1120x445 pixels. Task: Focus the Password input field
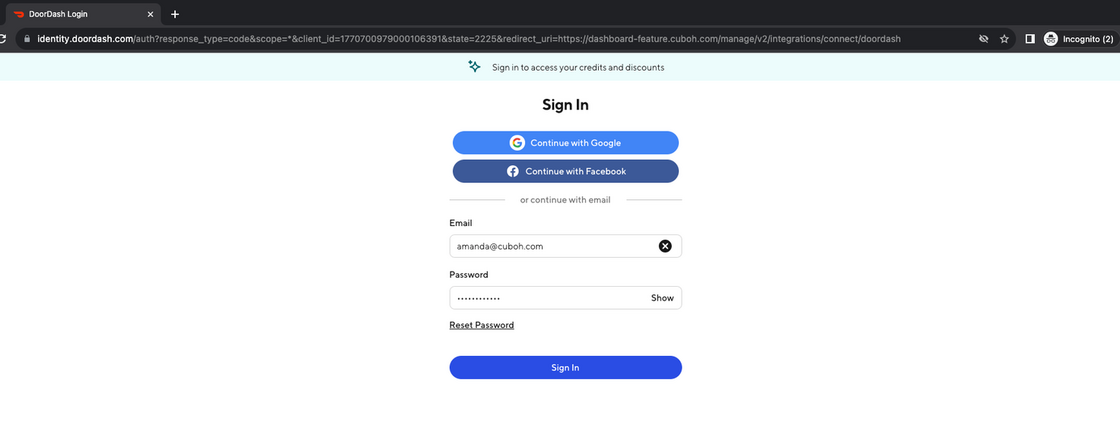545,298
